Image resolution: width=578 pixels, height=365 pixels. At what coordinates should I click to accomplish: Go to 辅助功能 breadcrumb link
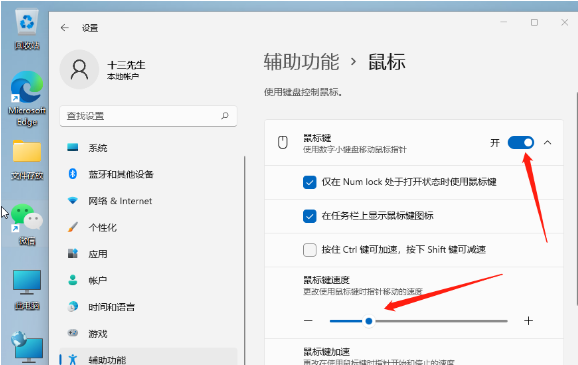click(x=301, y=62)
